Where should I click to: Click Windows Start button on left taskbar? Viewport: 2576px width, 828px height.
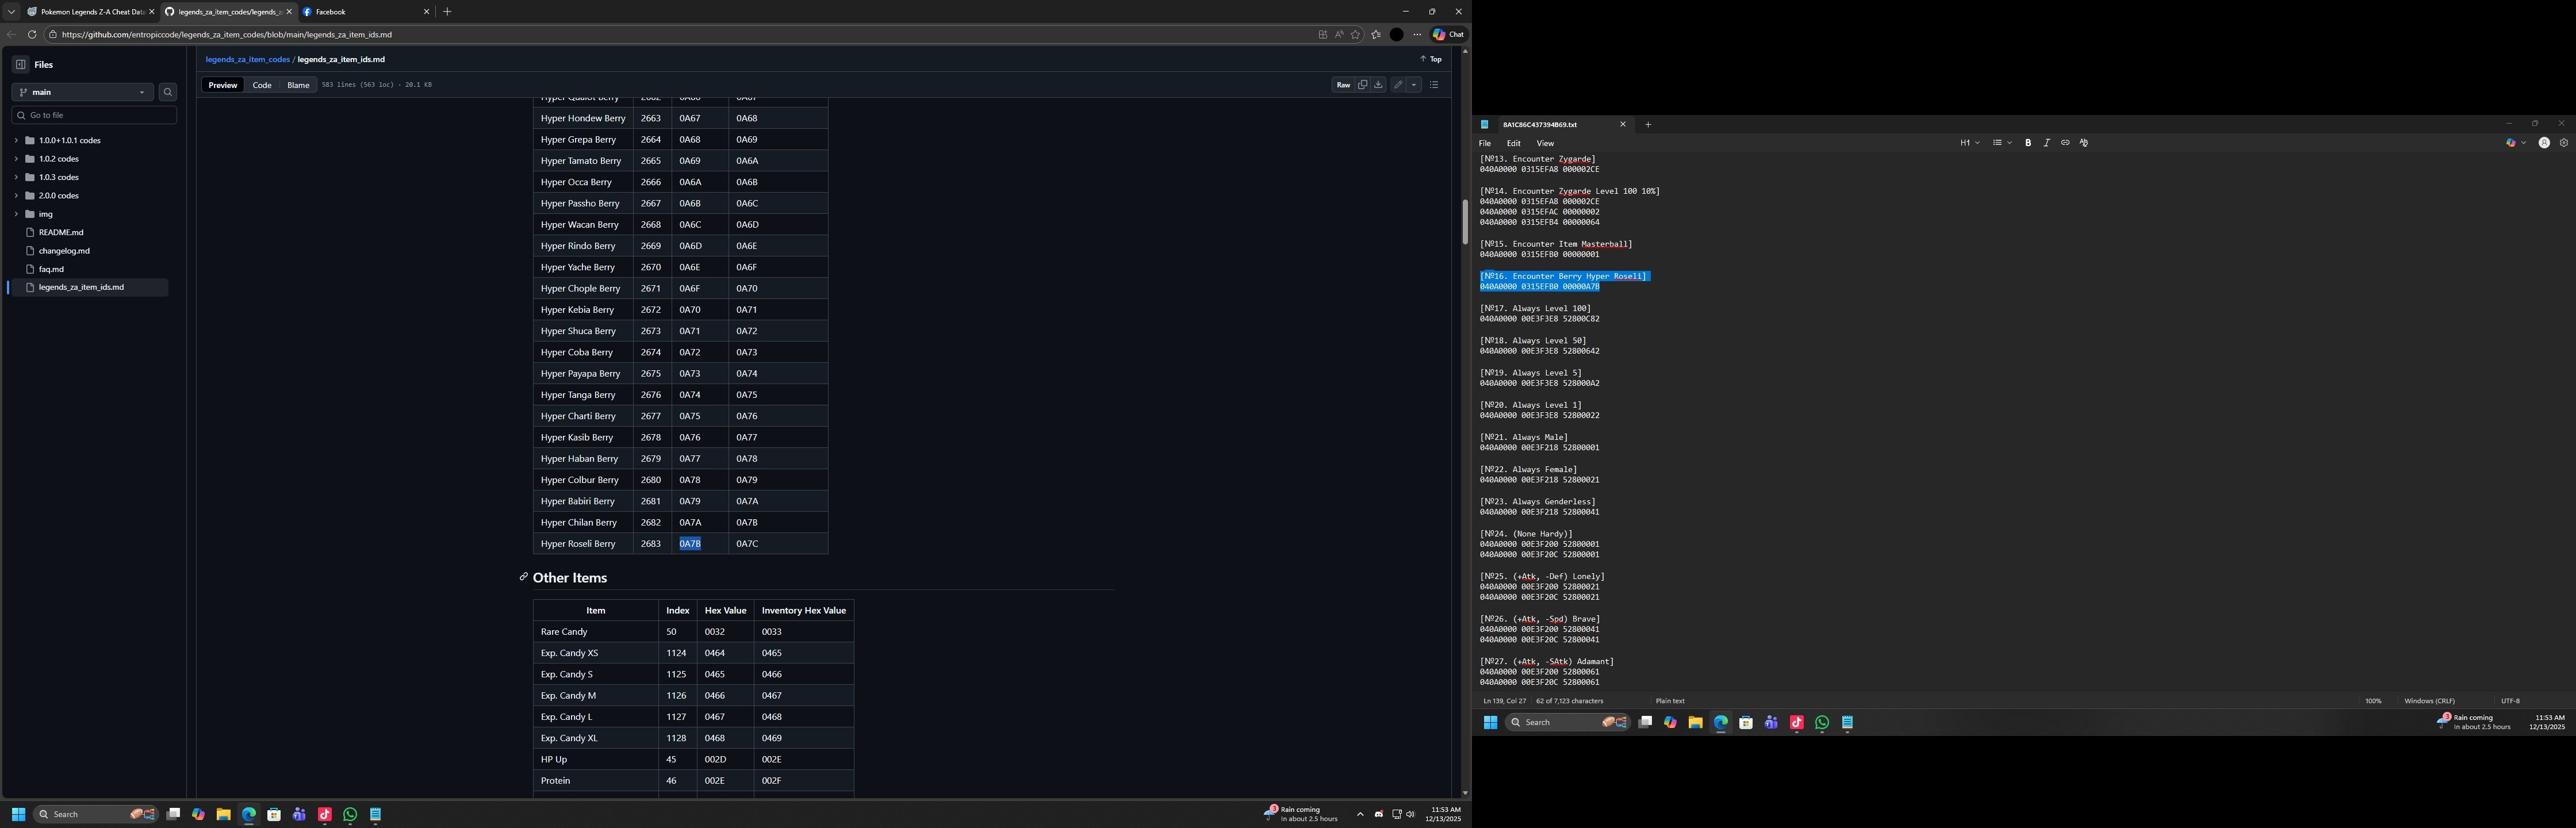pyautogui.click(x=18, y=814)
